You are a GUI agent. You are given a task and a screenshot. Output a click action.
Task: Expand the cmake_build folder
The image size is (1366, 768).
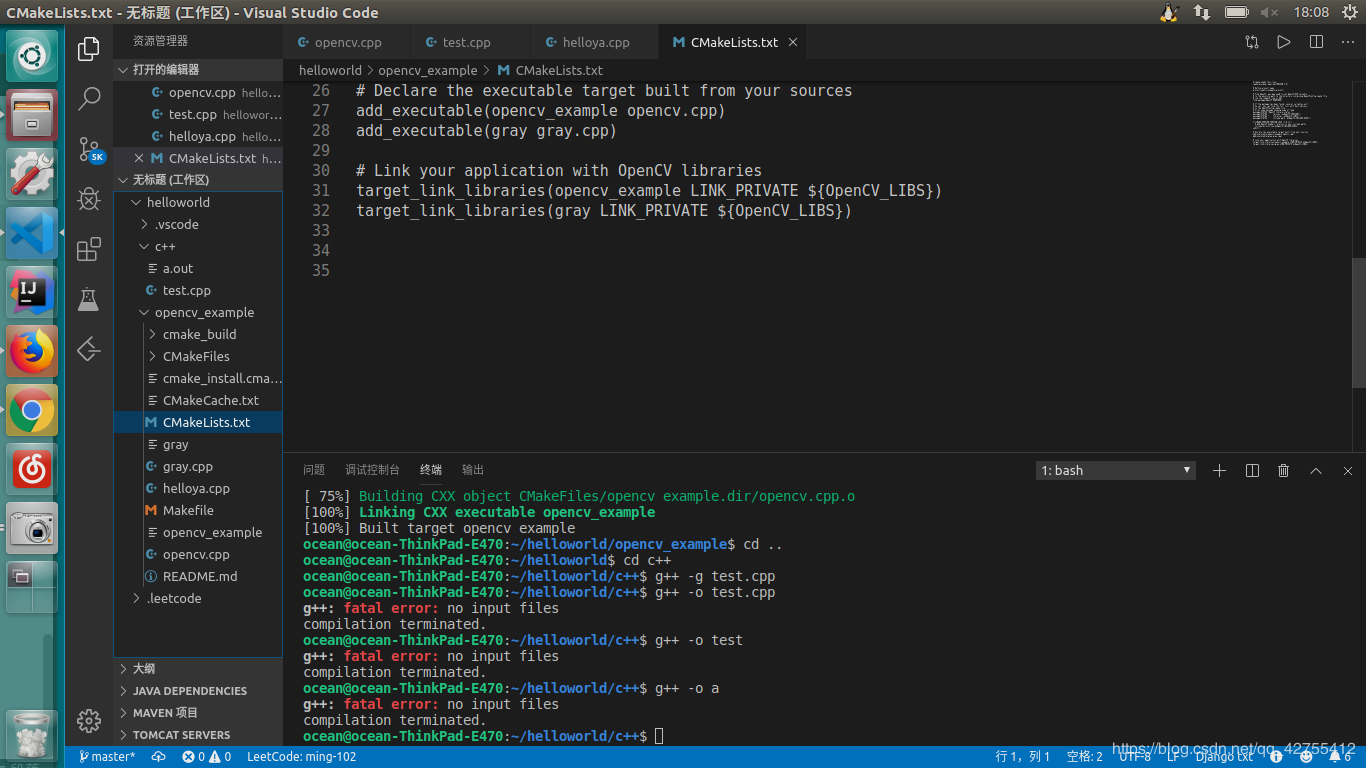tap(198, 334)
